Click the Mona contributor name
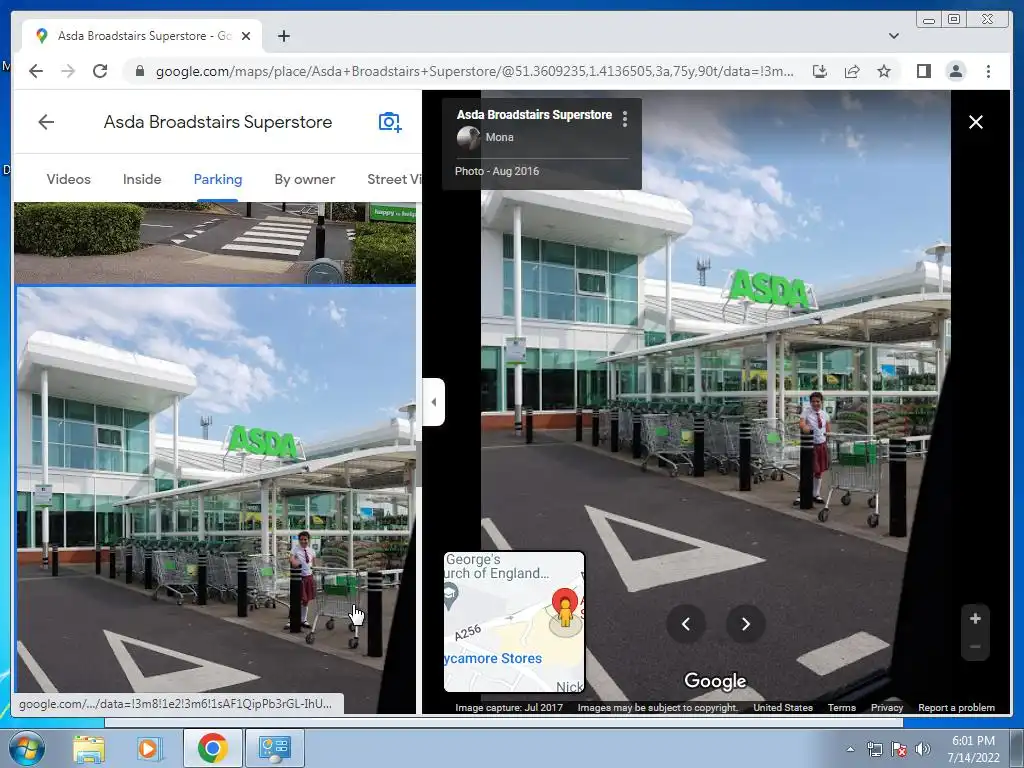The width and height of the screenshot is (1024, 768). click(x=500, y=137)
